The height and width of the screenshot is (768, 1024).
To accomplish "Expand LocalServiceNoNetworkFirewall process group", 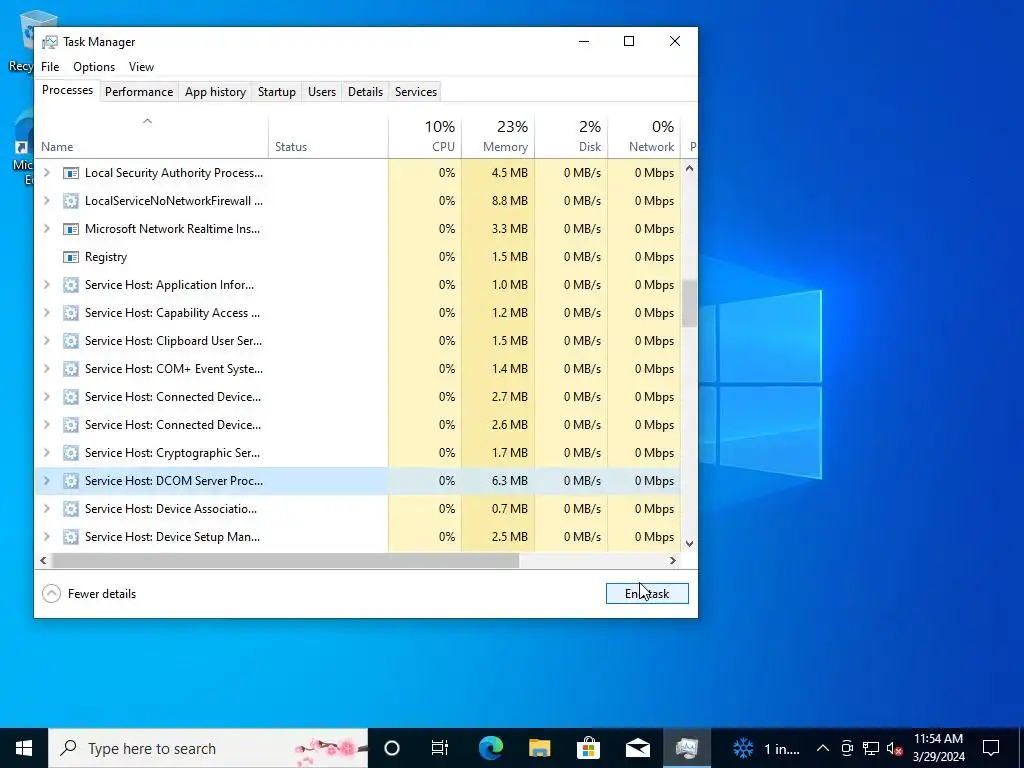I will coord(46,201).
